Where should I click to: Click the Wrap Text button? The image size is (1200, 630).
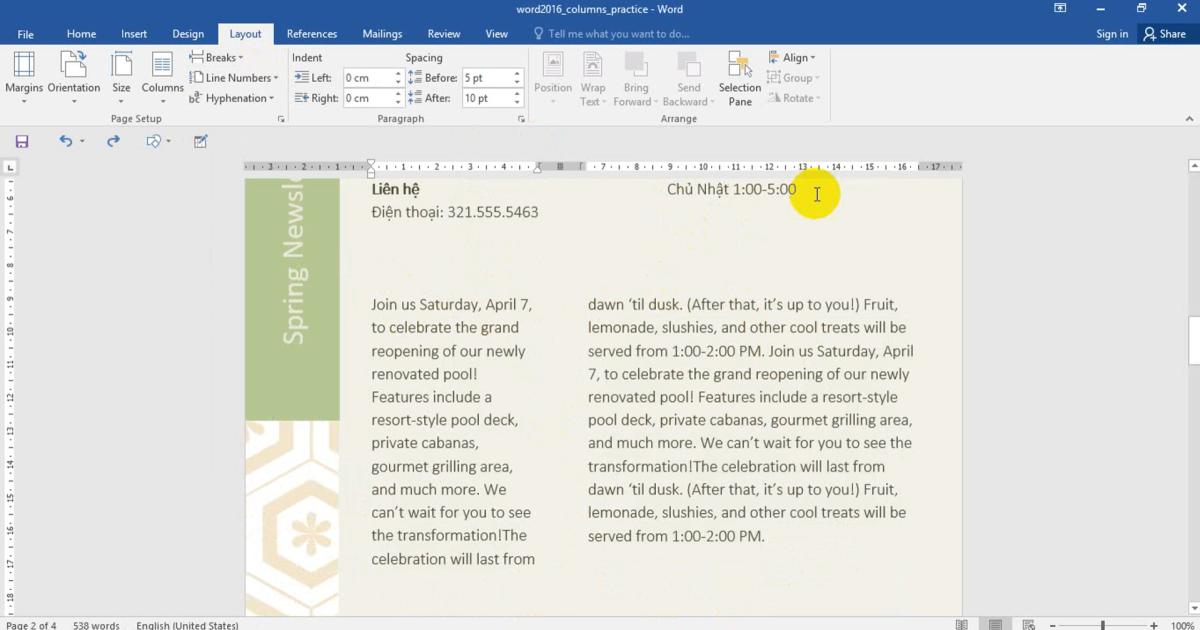tap(593, 78)
